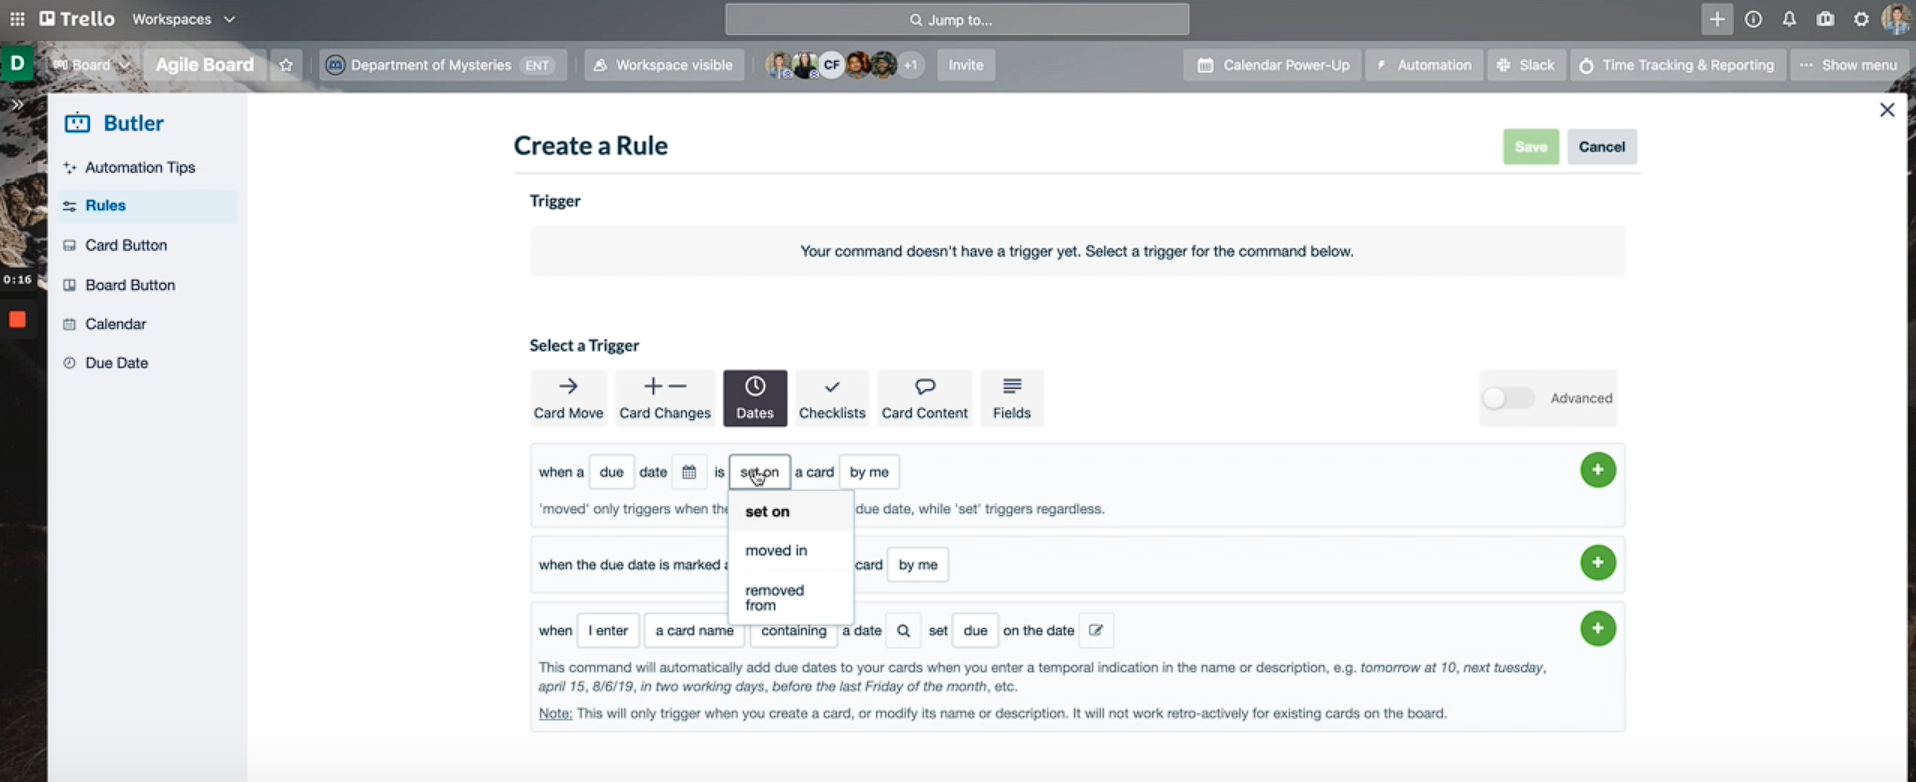Change the 'due' selector after 'set'
The width and height of the screenshot is (1916, 782).
(975, 631)
